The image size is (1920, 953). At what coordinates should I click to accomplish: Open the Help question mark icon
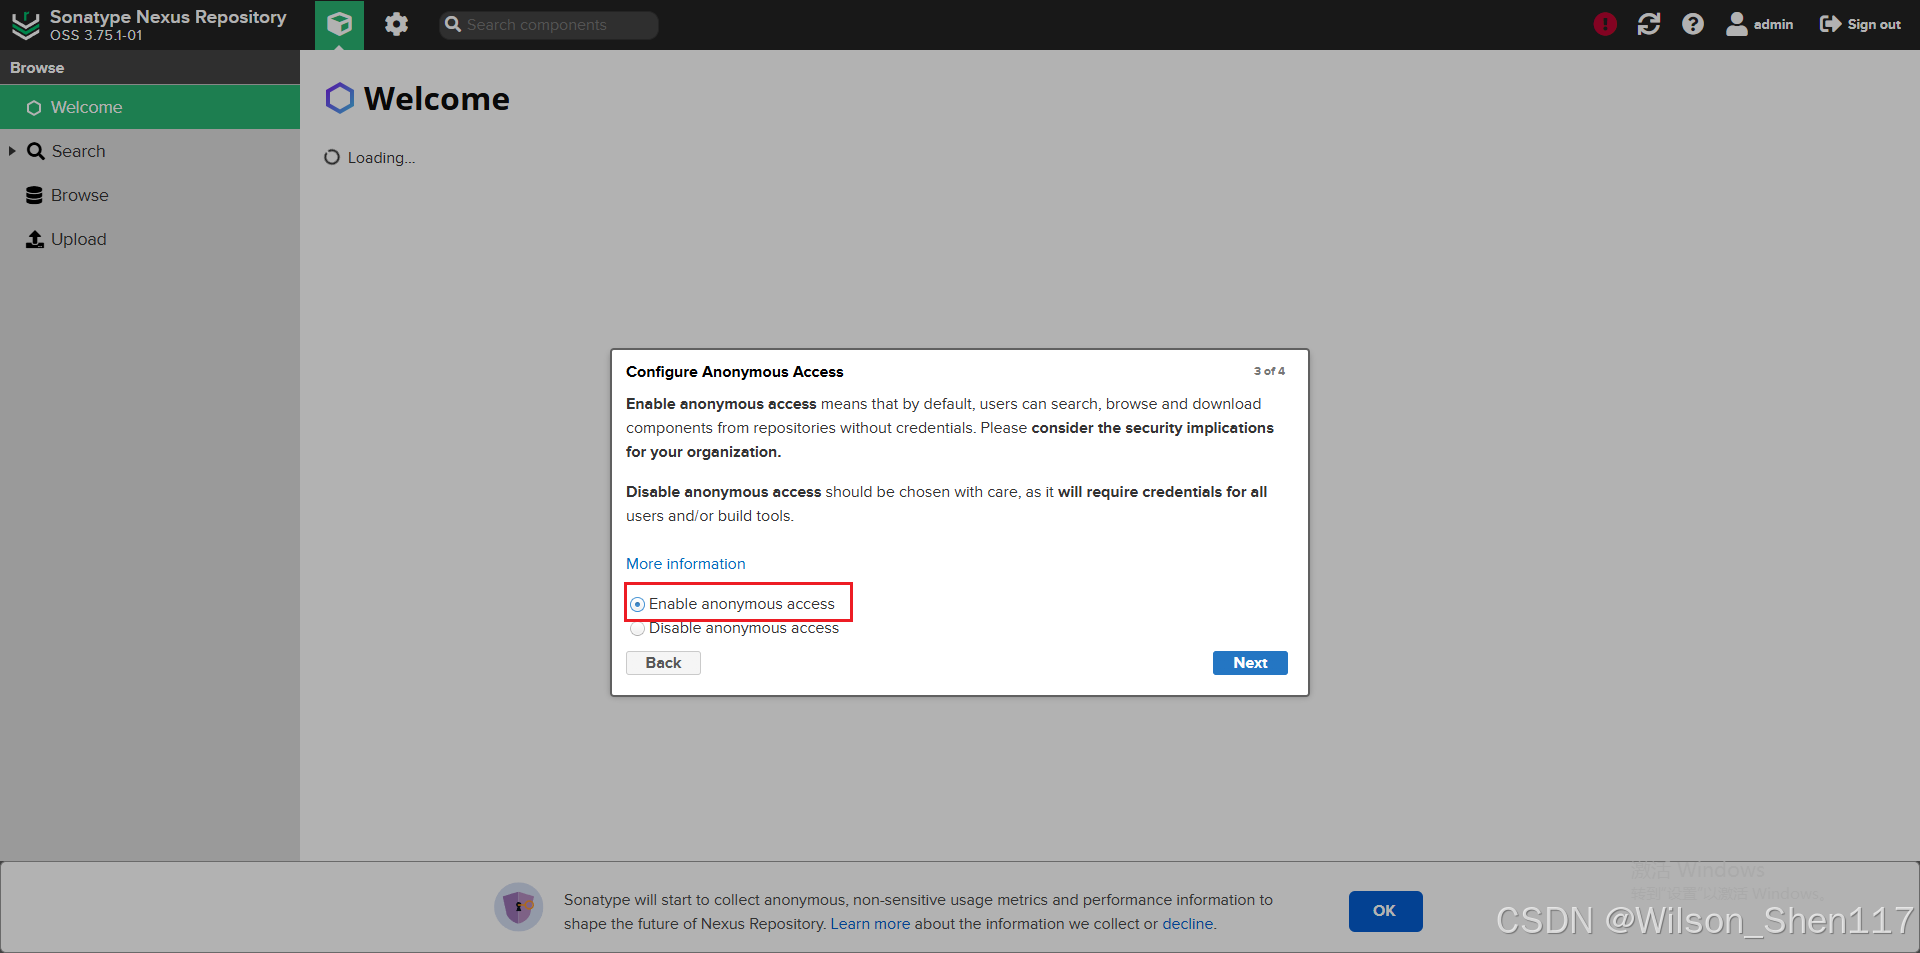[x=1693, y=24]
